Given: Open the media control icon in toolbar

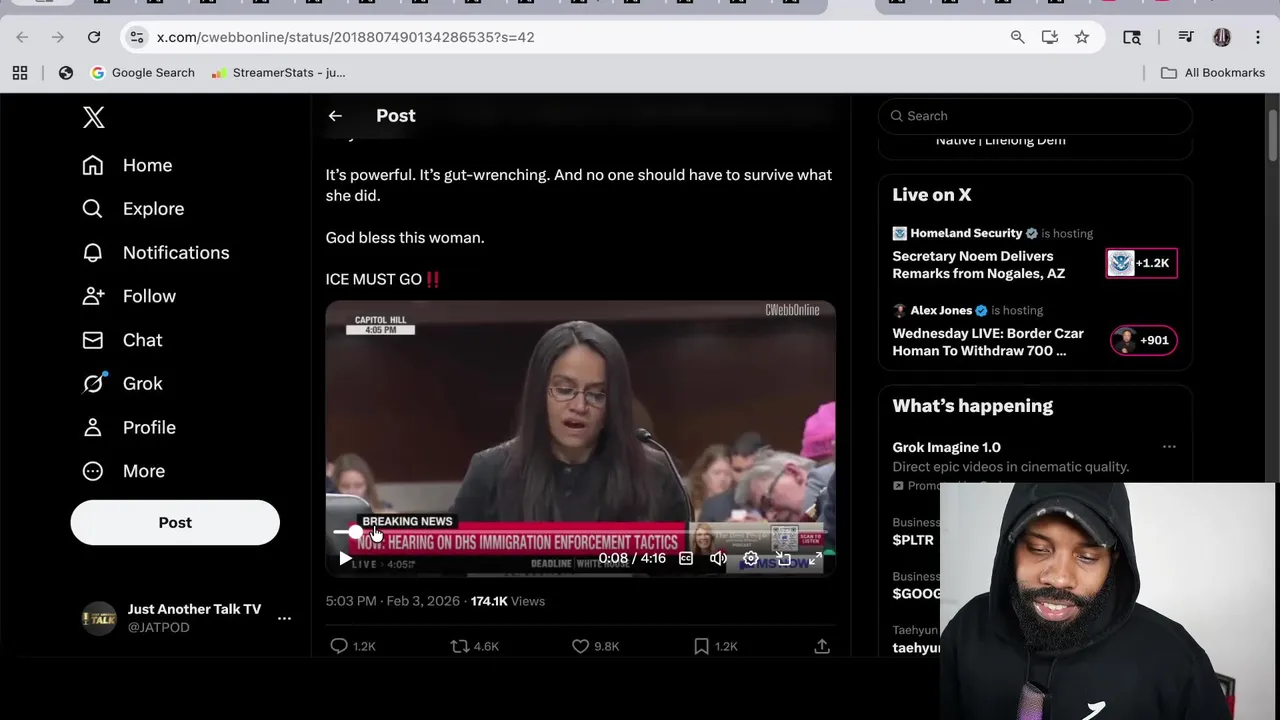Looking at the screenshot, I should click(x=1186, y=37).
